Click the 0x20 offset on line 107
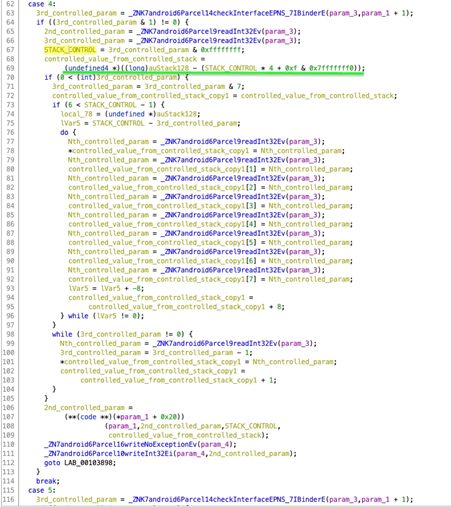 [x=169, y=417]
